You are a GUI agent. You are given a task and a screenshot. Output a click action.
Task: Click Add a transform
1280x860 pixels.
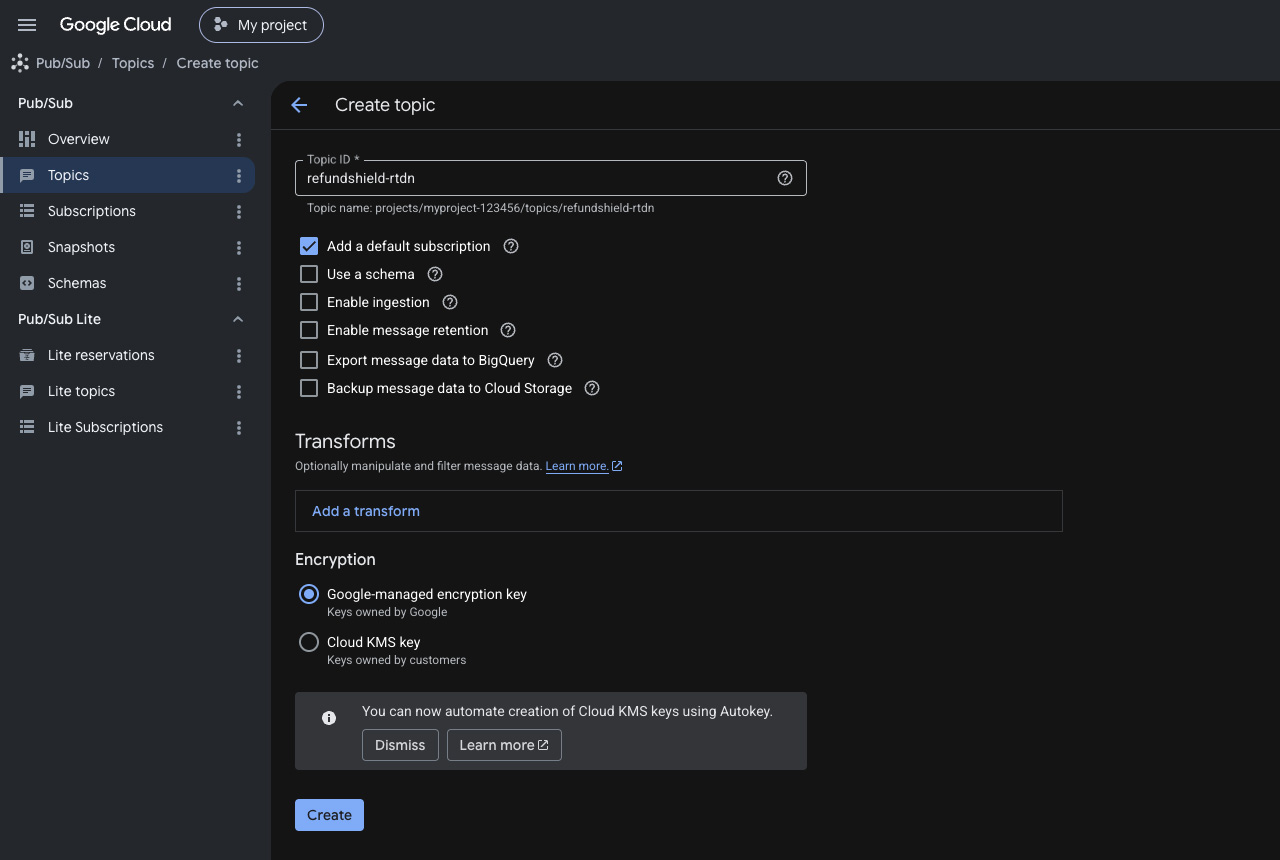pos(366,511)
